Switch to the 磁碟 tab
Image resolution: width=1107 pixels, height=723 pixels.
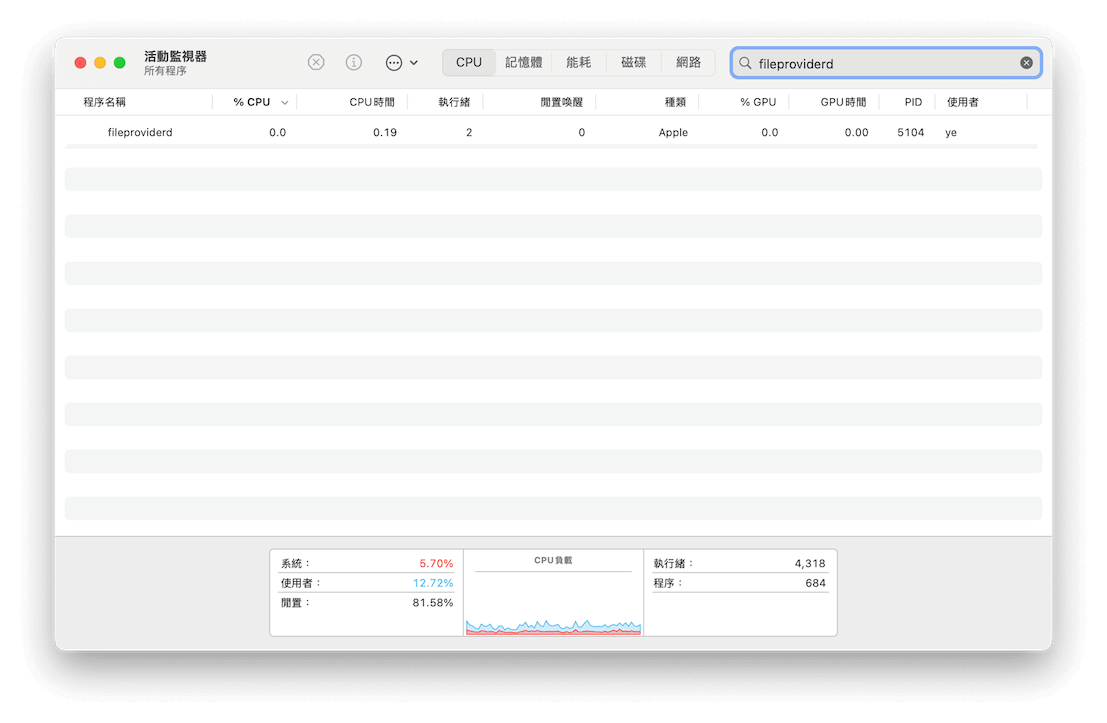coord(633,62)
